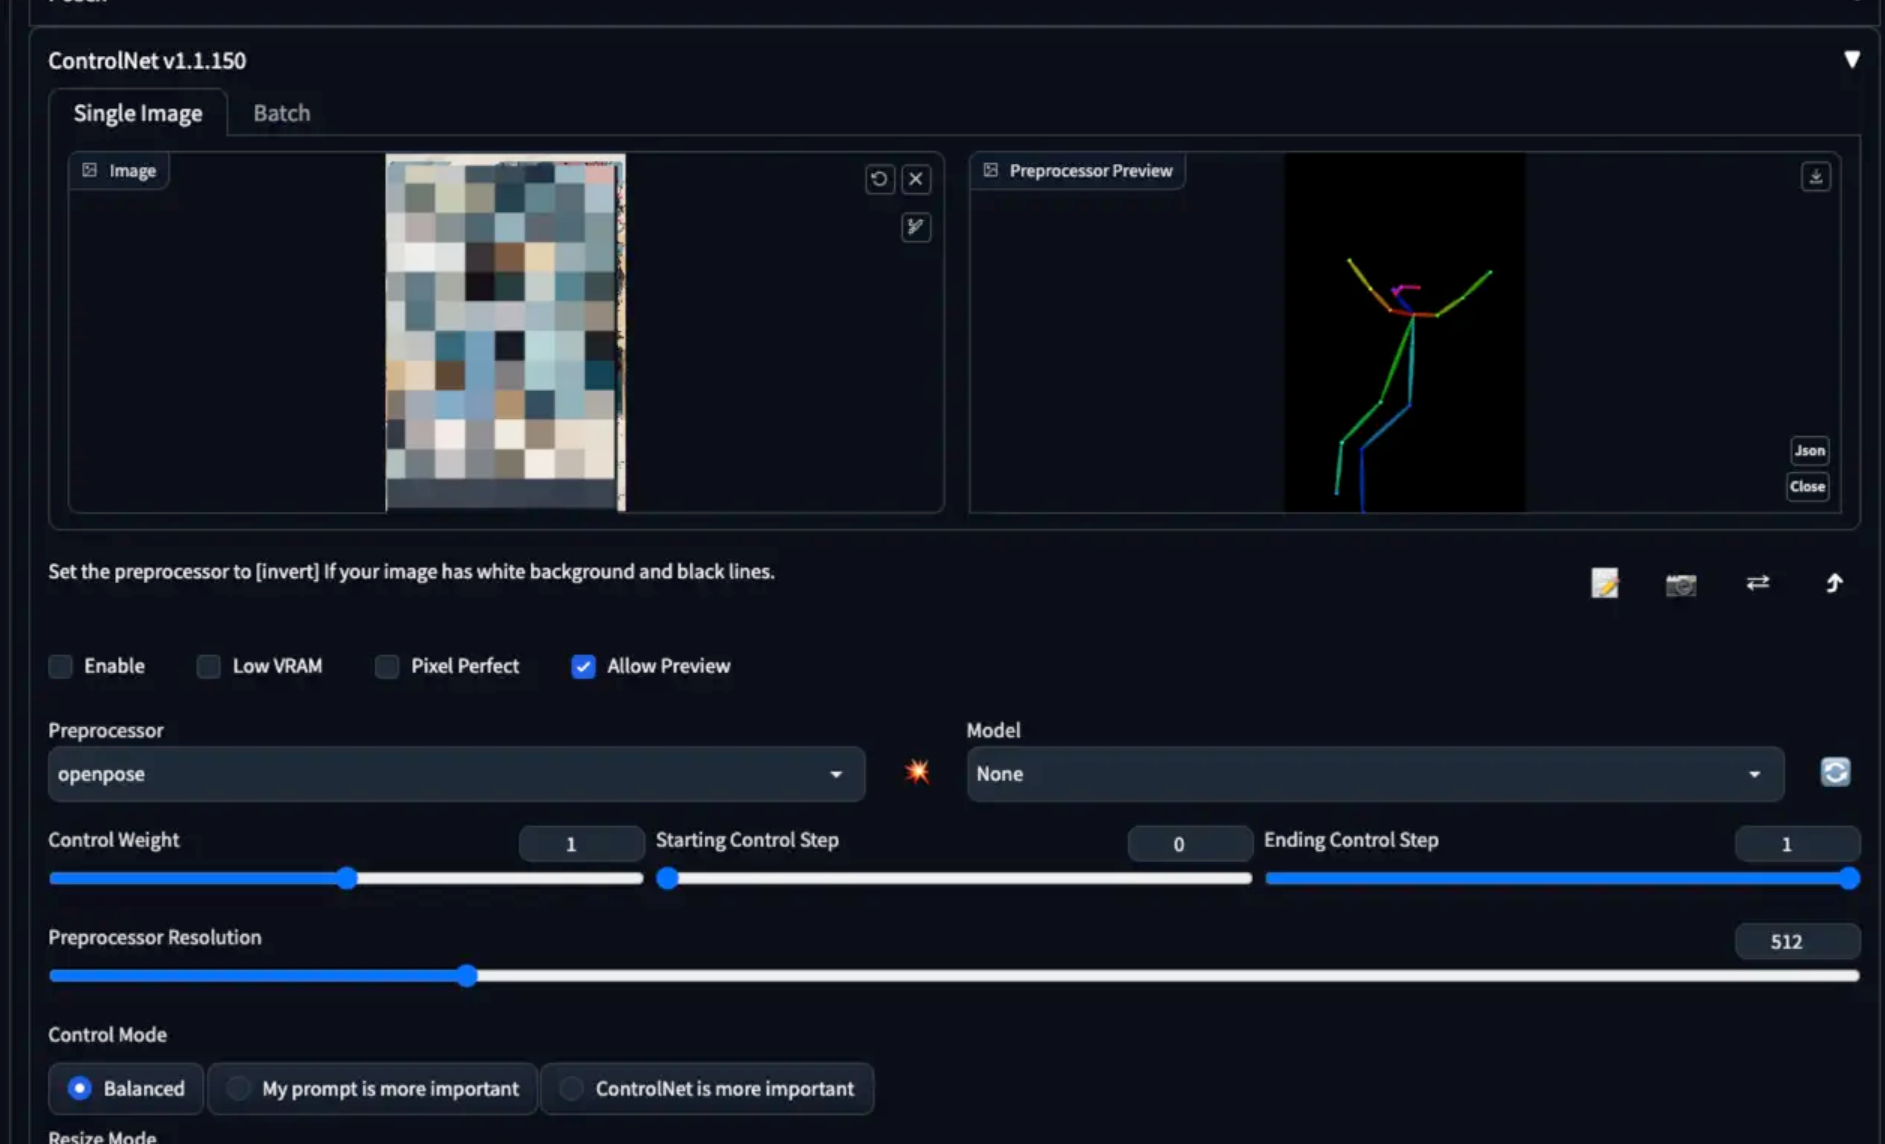This screenshot has width=1885, height=1144.
Task: Uncheck the Allow Preview checkbox
Action: tap(583, 666)
